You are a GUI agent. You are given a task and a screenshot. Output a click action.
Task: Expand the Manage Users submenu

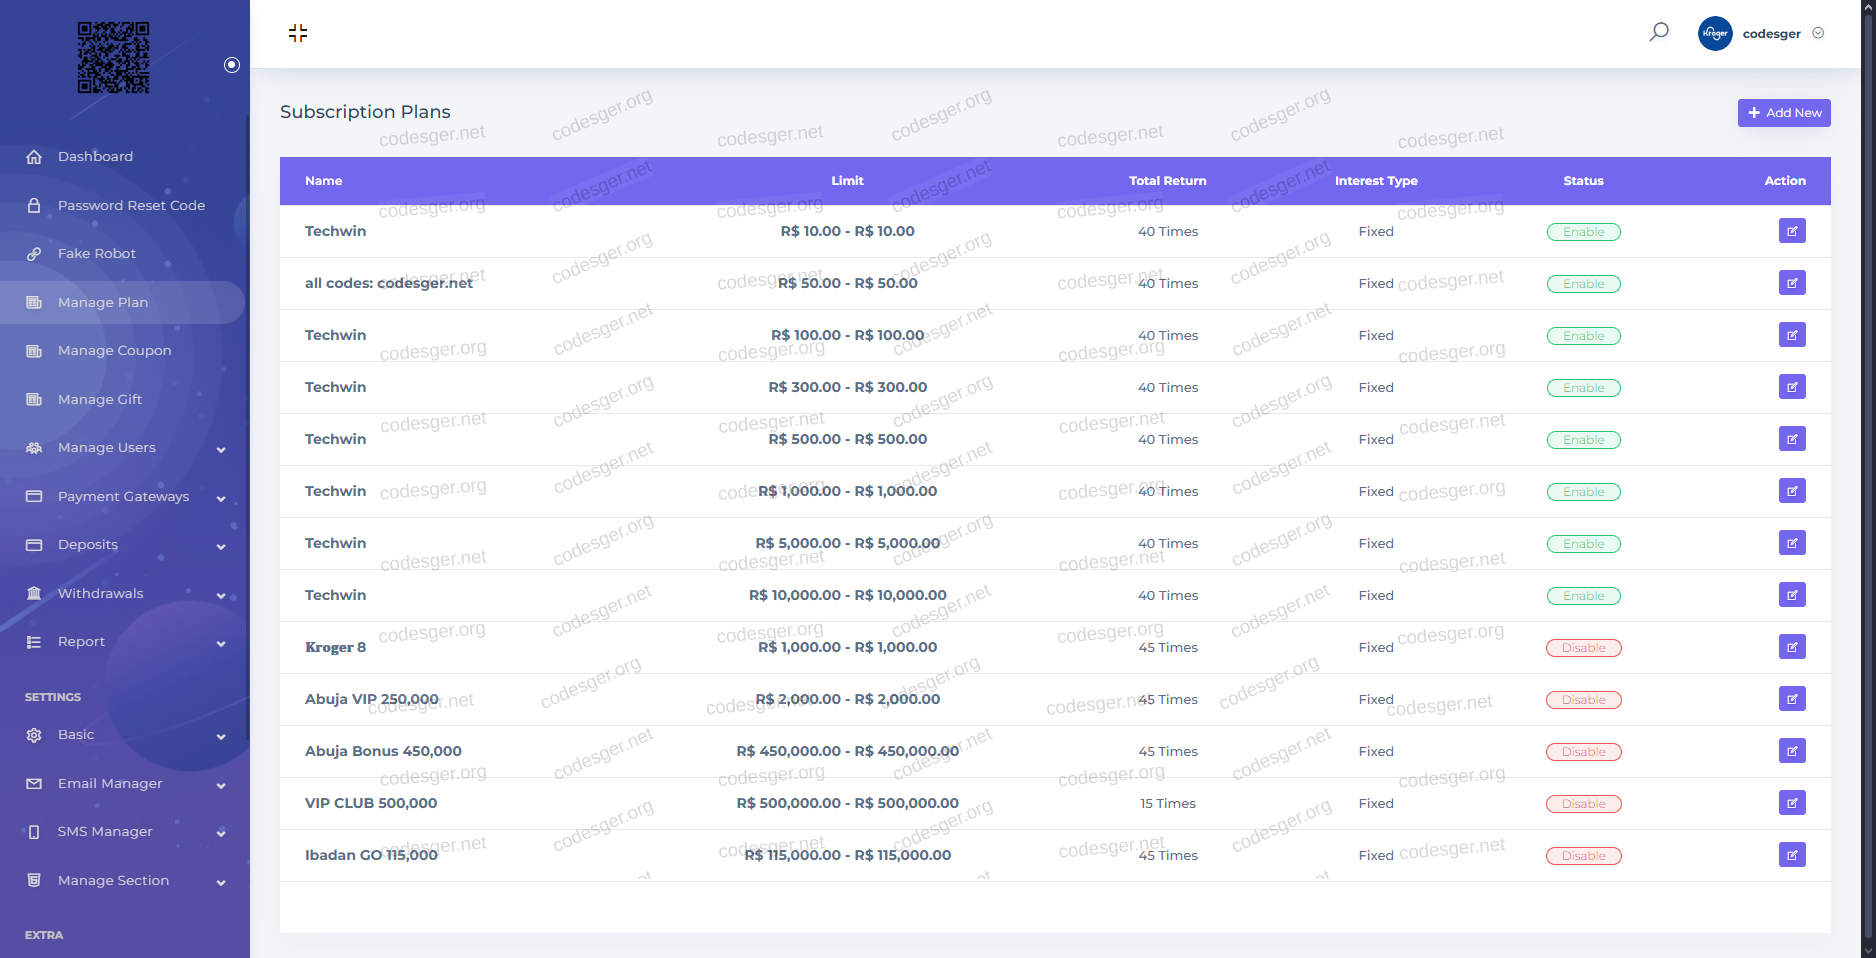click(x=221, y=449)
